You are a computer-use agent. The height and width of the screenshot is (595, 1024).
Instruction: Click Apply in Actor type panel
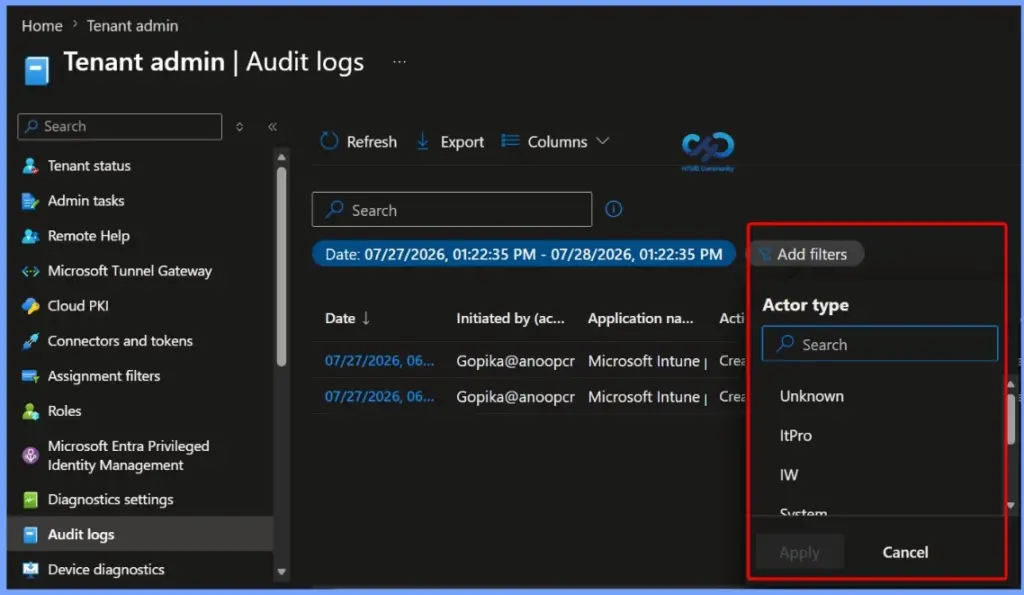(799, 553)
